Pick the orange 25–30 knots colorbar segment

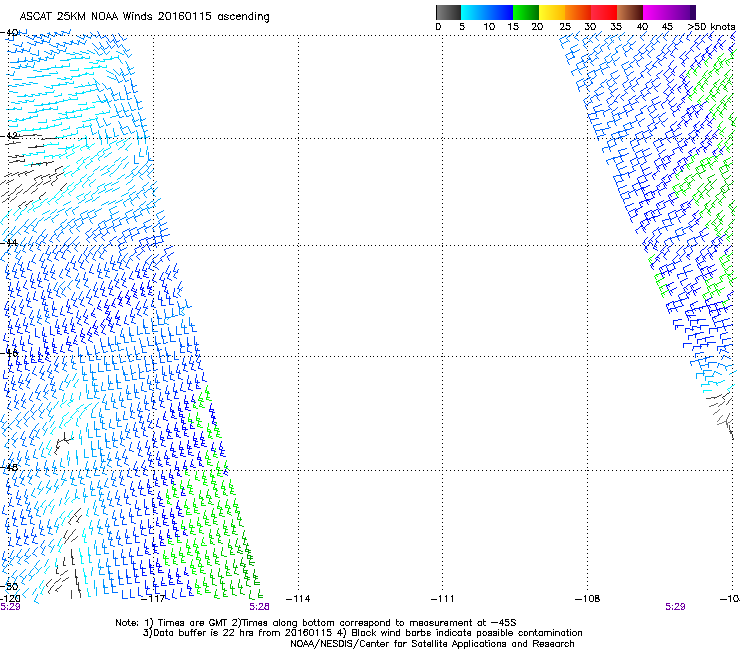pos(578,12)
